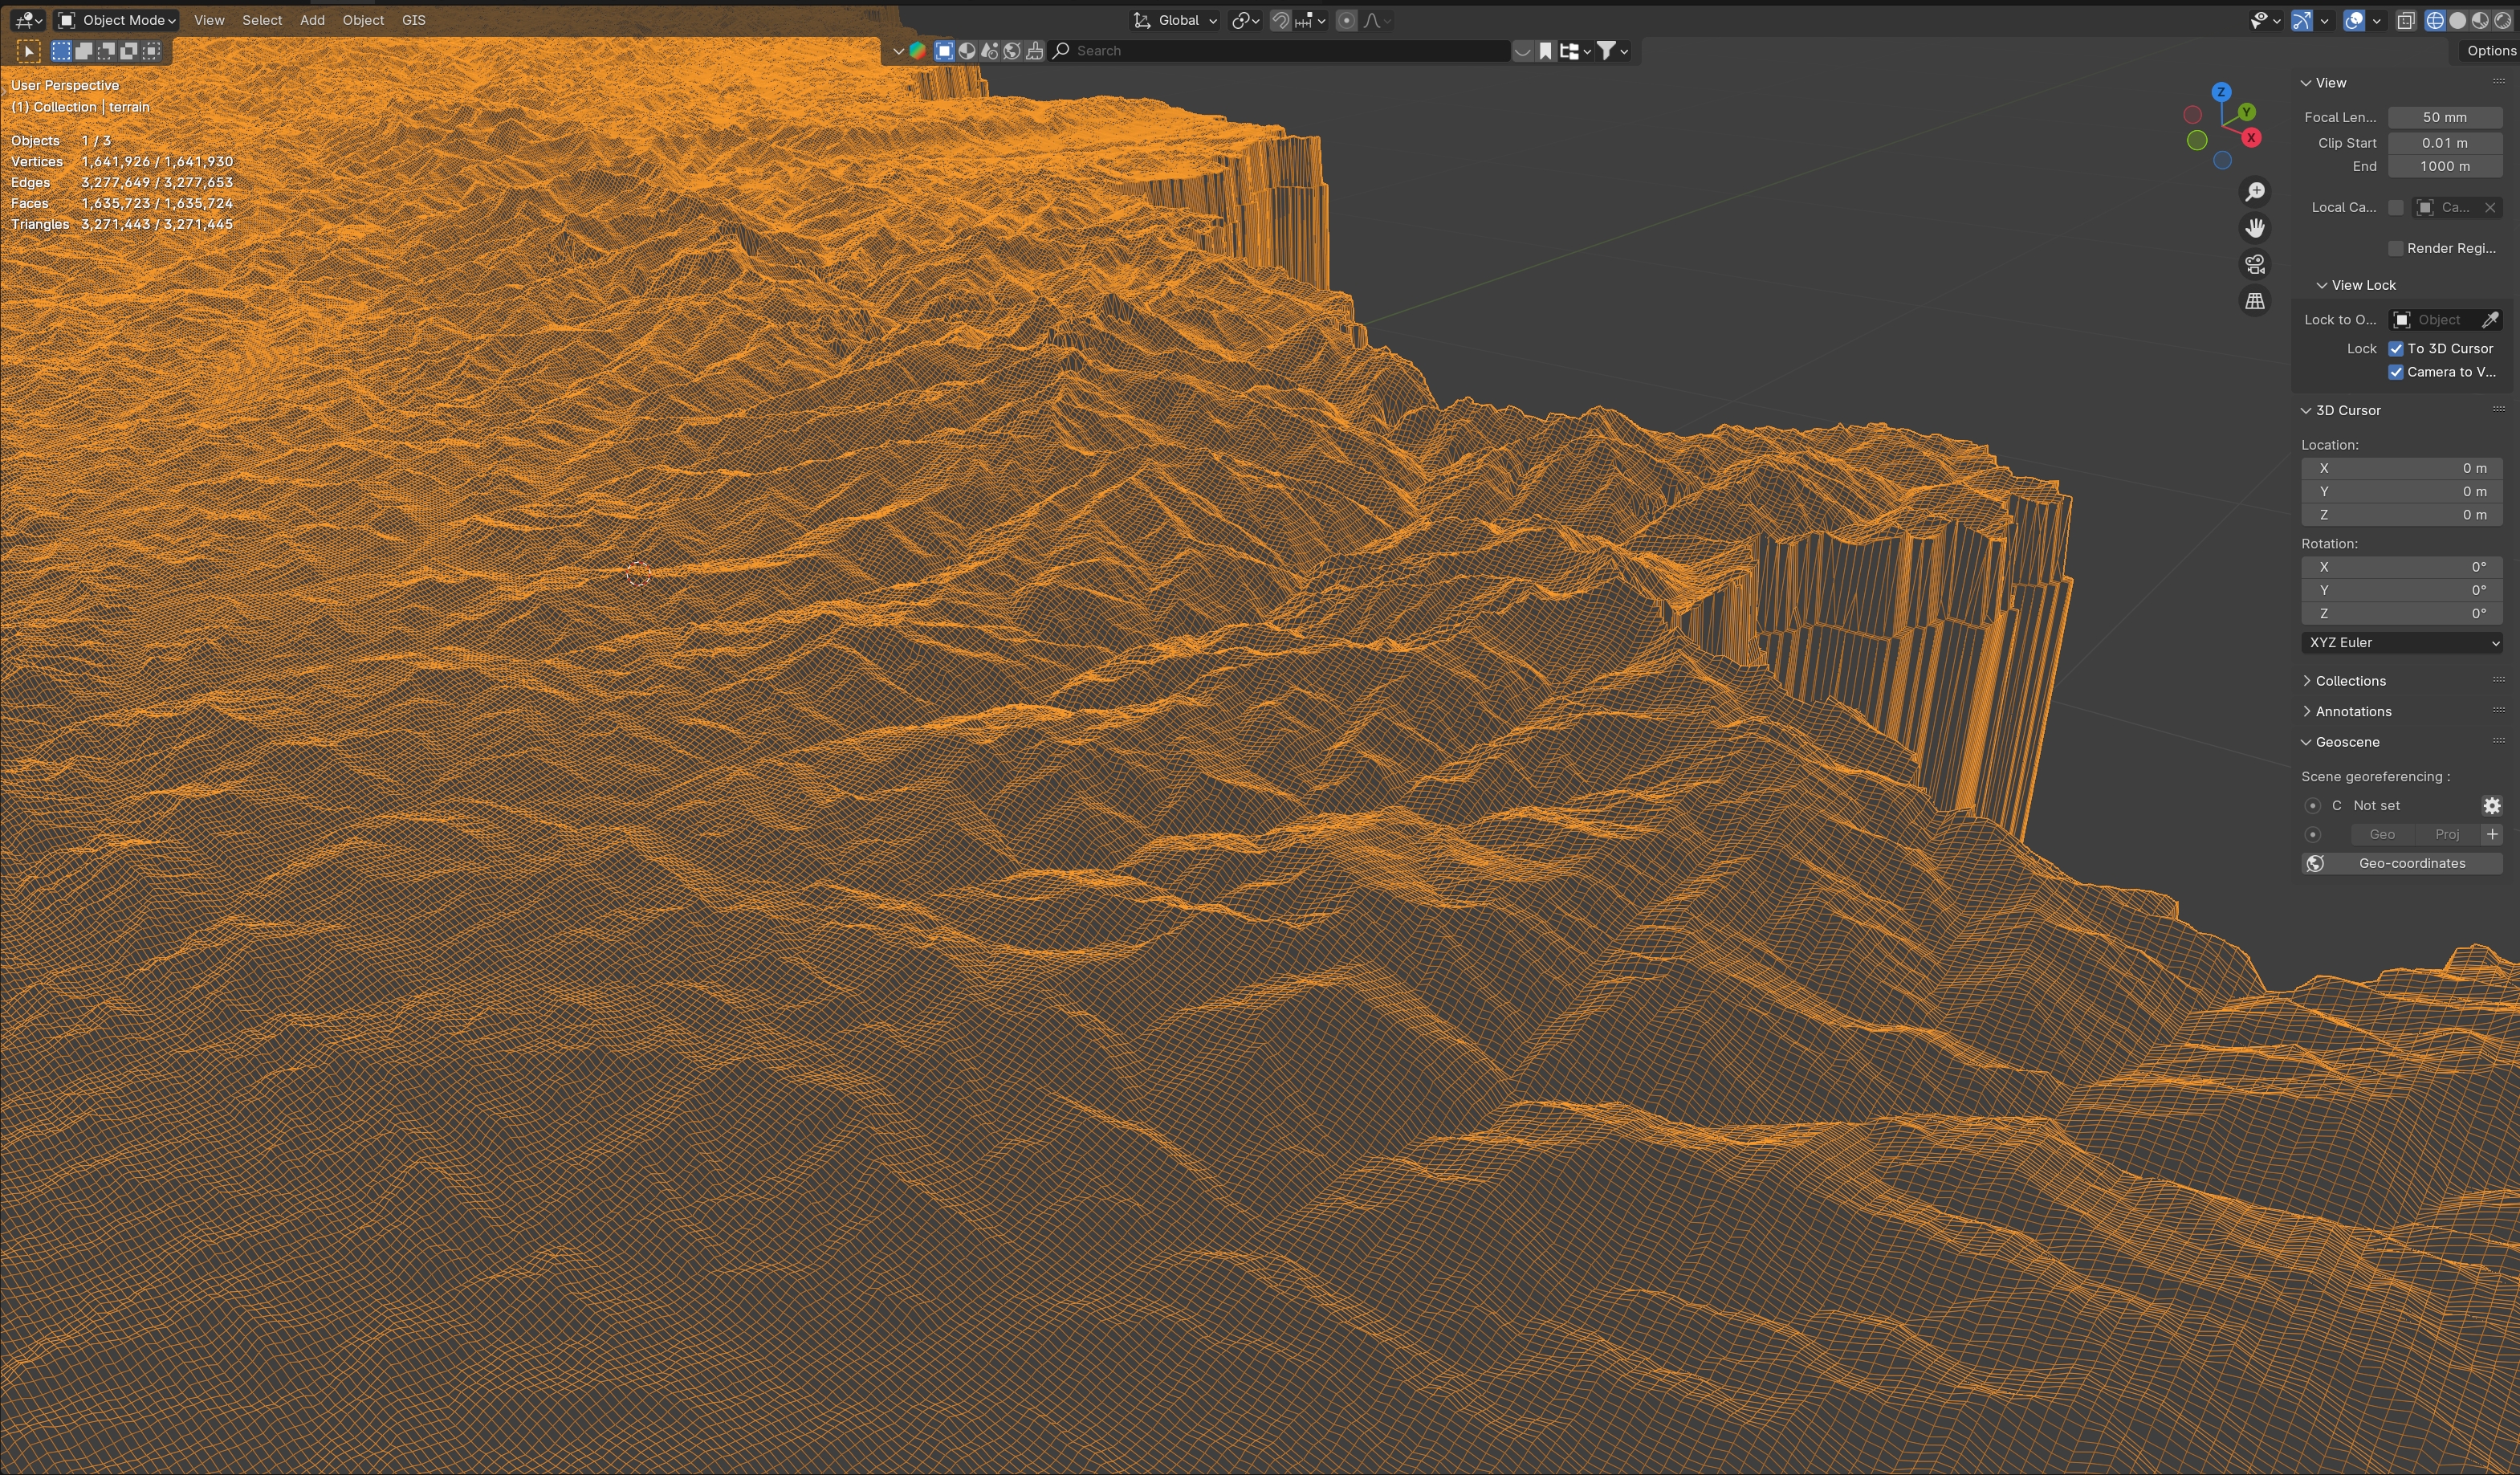
Task: Toggle the camera view icon
Action: tap(2255, 264)
